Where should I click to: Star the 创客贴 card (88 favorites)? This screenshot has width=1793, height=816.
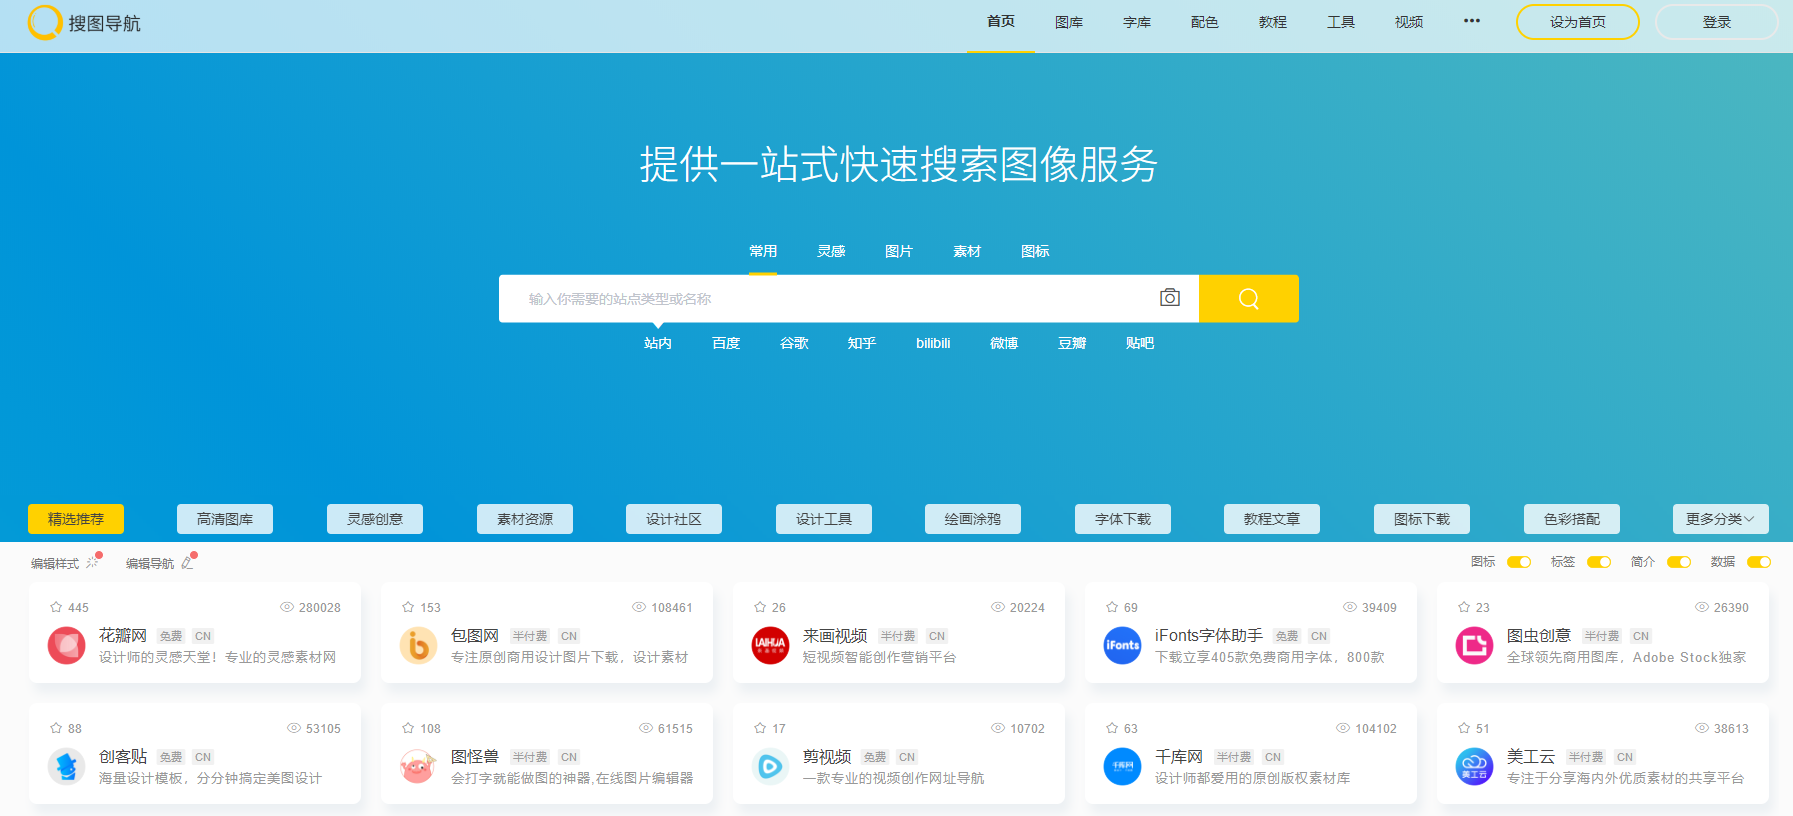pyautogui.click(x=56, y=728)
